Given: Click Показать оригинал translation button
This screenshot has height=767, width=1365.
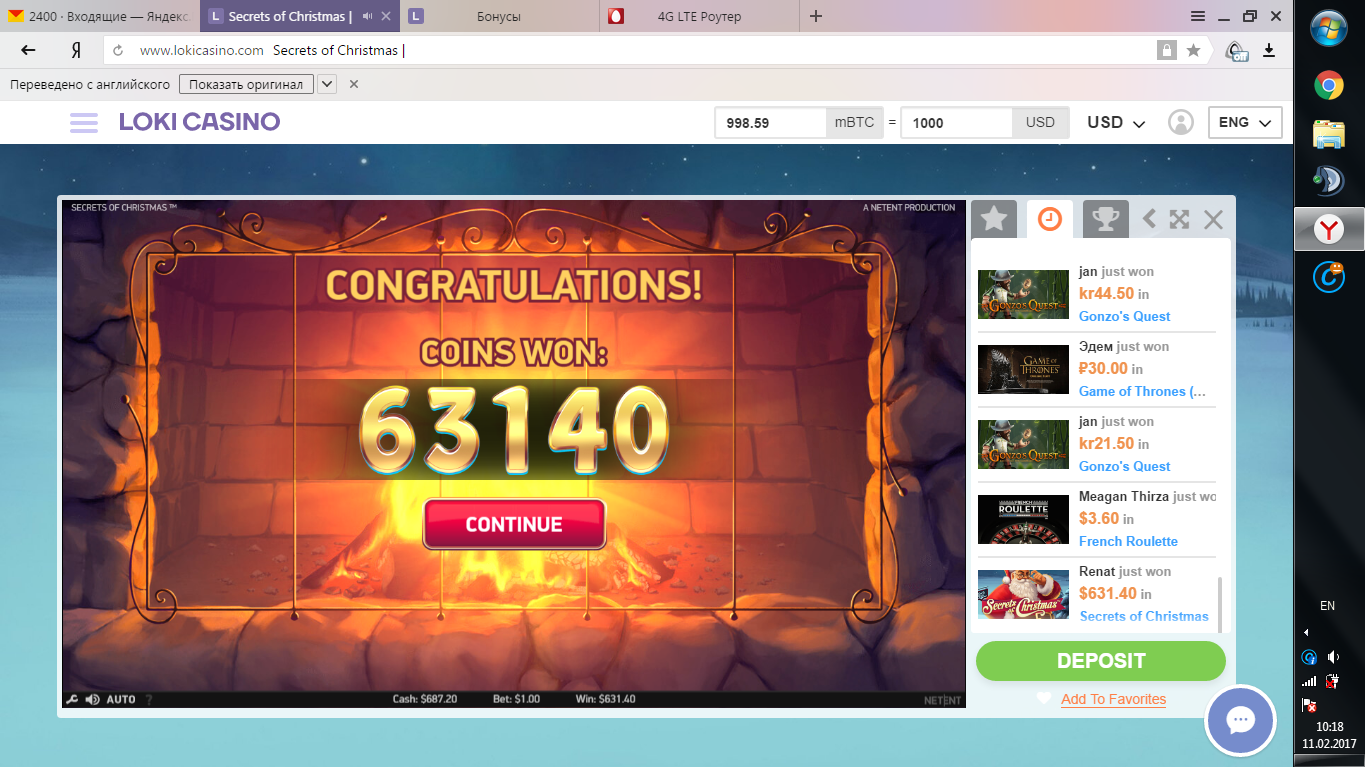Looking at the screenshot, I should coord(246,84).
